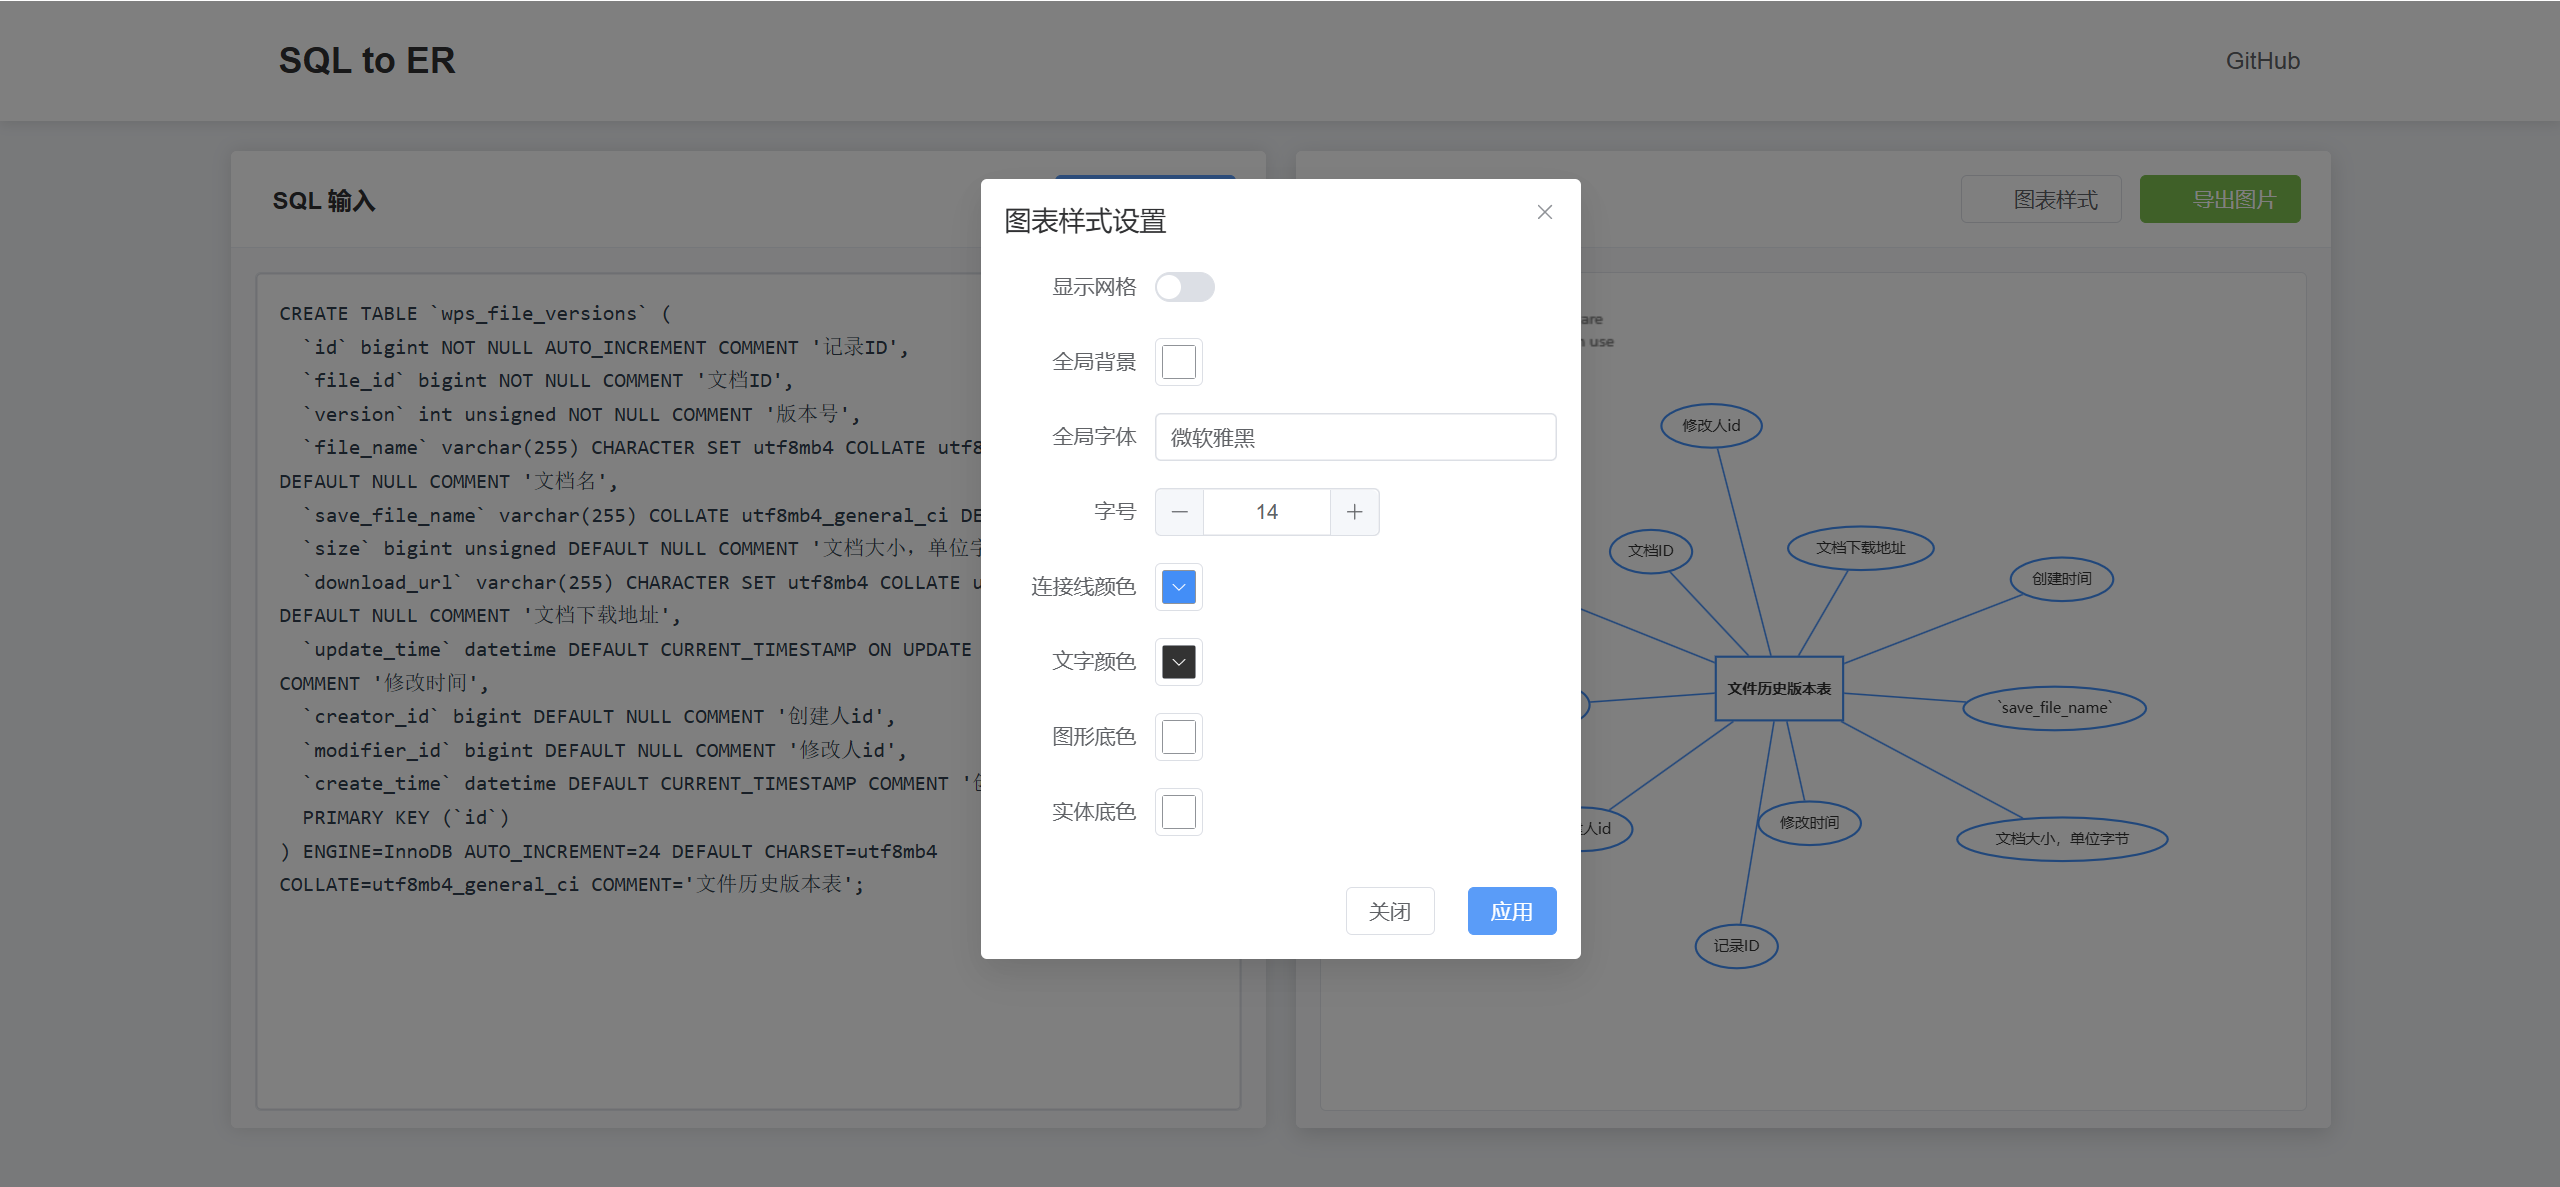
Task: Click the SQL 输入 panel heading
Action: tap(323, 201)
